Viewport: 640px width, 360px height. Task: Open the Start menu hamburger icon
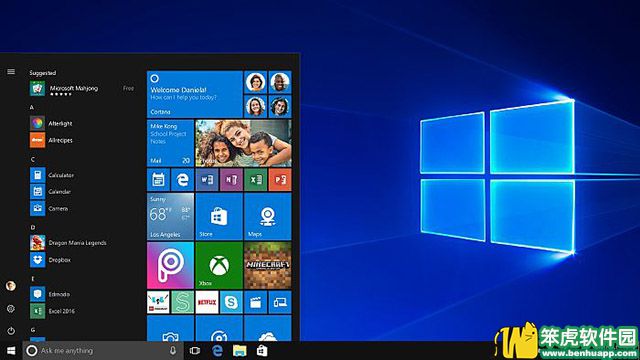click(x=11, y=72)
